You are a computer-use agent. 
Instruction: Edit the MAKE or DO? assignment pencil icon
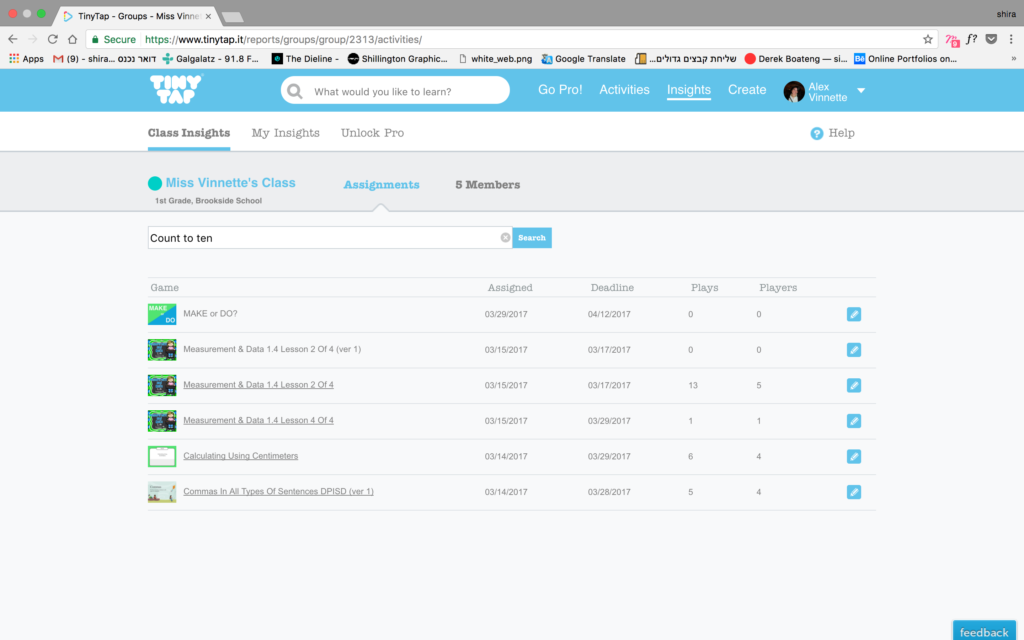pos(853,314)
